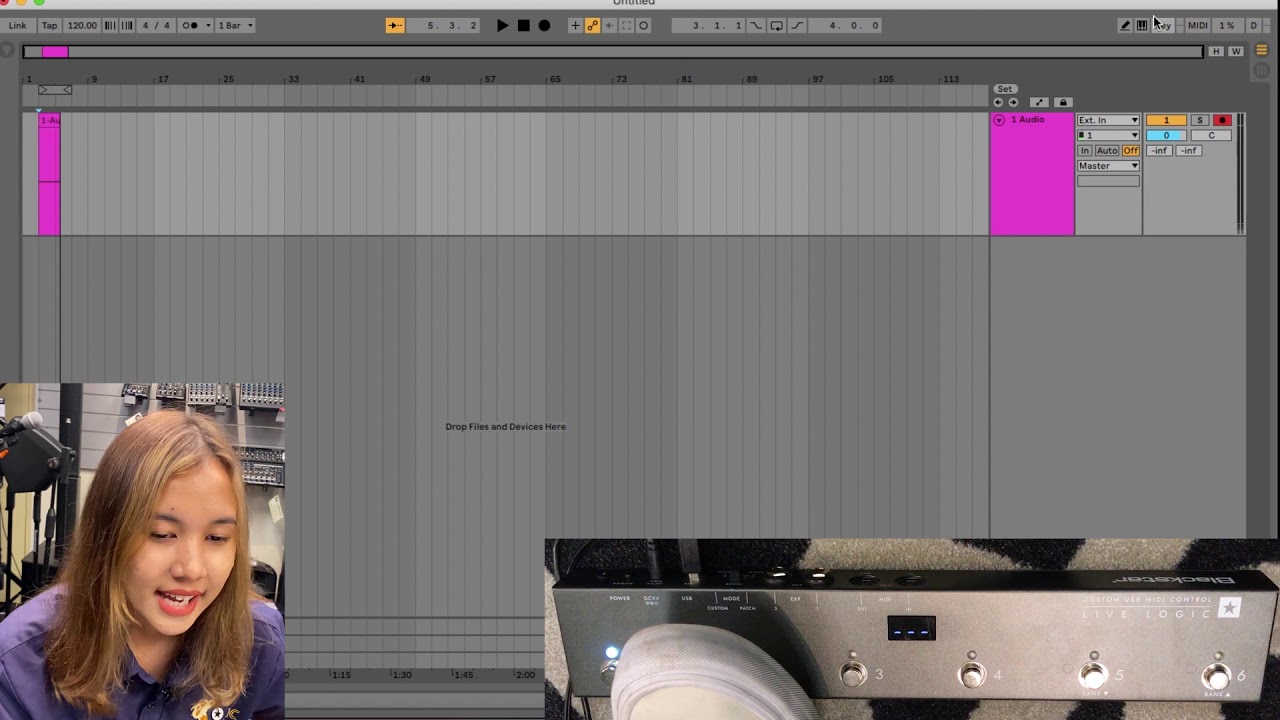Image resolution: width=1280 pixels, height=720 pixels.
Task: Click the MIDI Arrangement Overdub plus icon
Action: click(575, 25)
